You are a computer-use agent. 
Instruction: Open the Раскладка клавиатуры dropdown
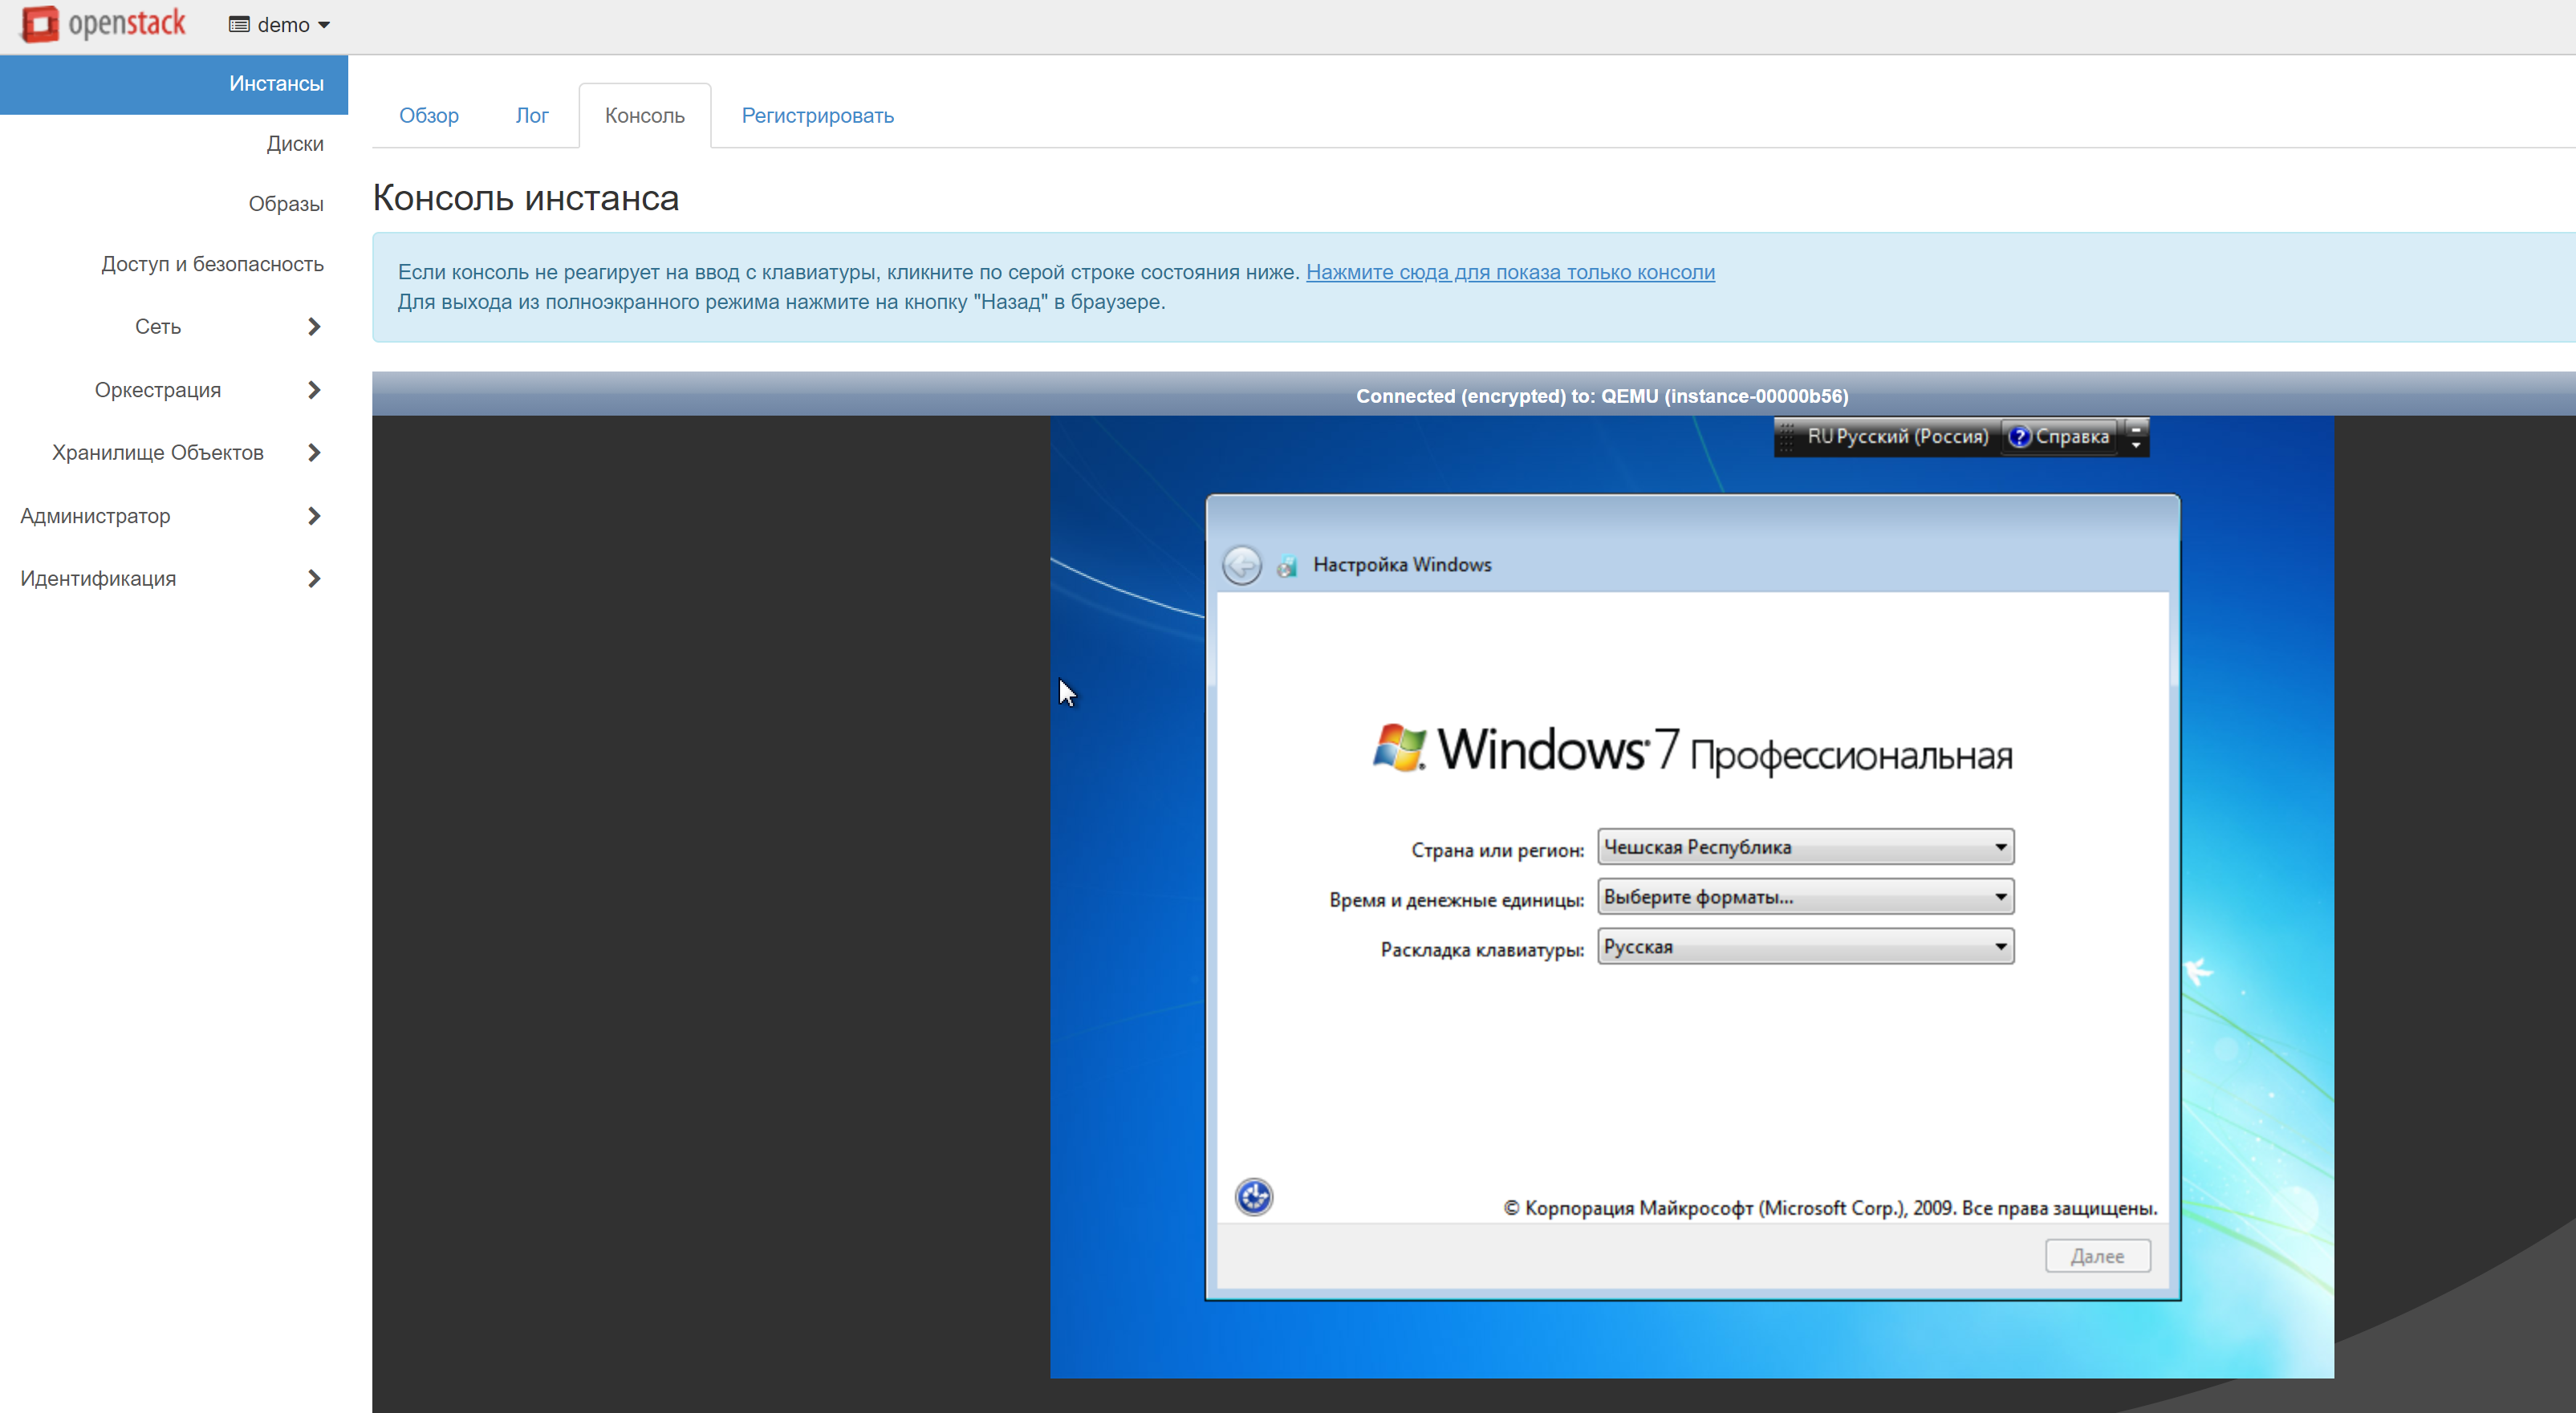coord(1805,947)
